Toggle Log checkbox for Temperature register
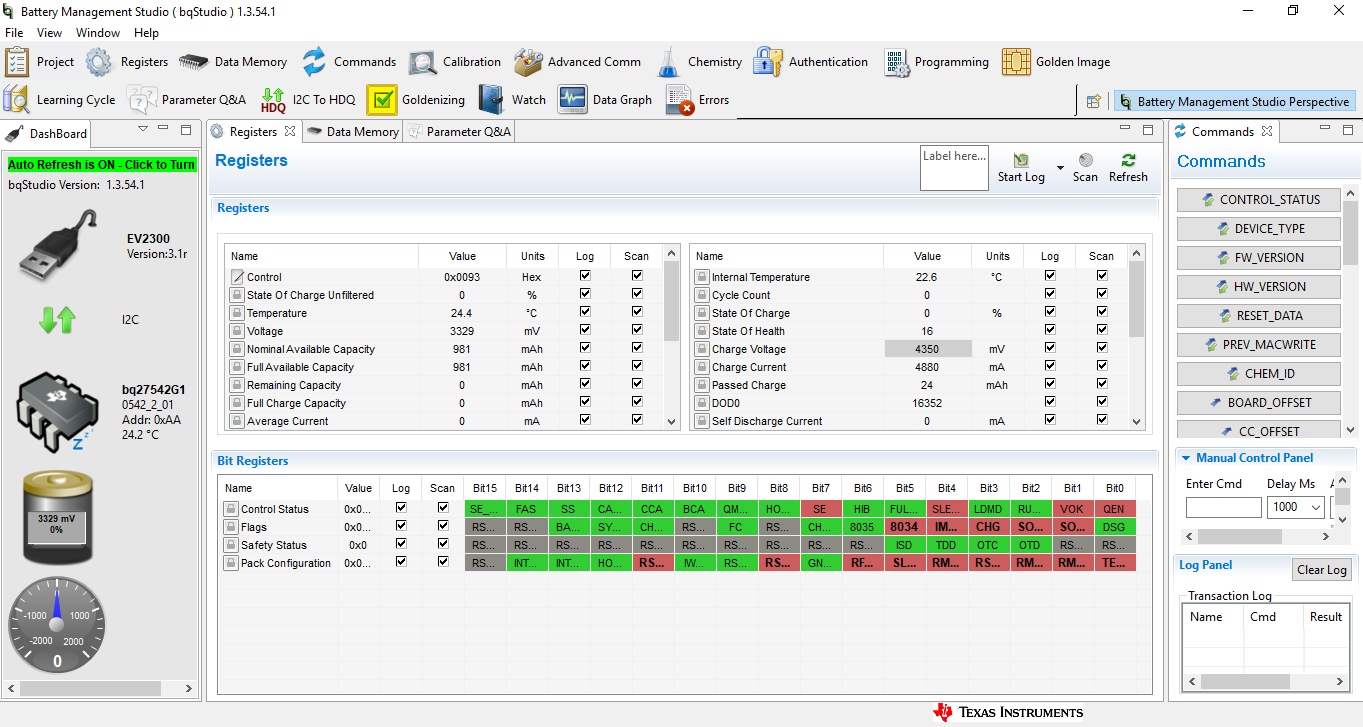 [x=585, y=312]
